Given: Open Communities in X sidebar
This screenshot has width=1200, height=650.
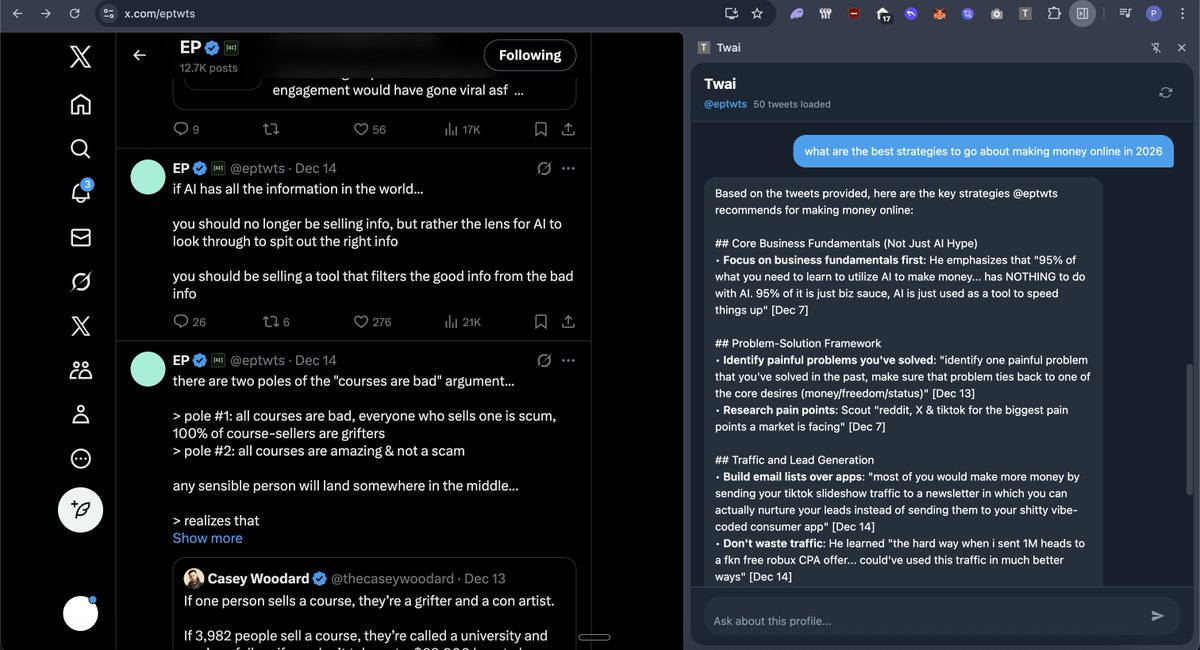Looking at the screenshot, I should (x=81, y=370).
